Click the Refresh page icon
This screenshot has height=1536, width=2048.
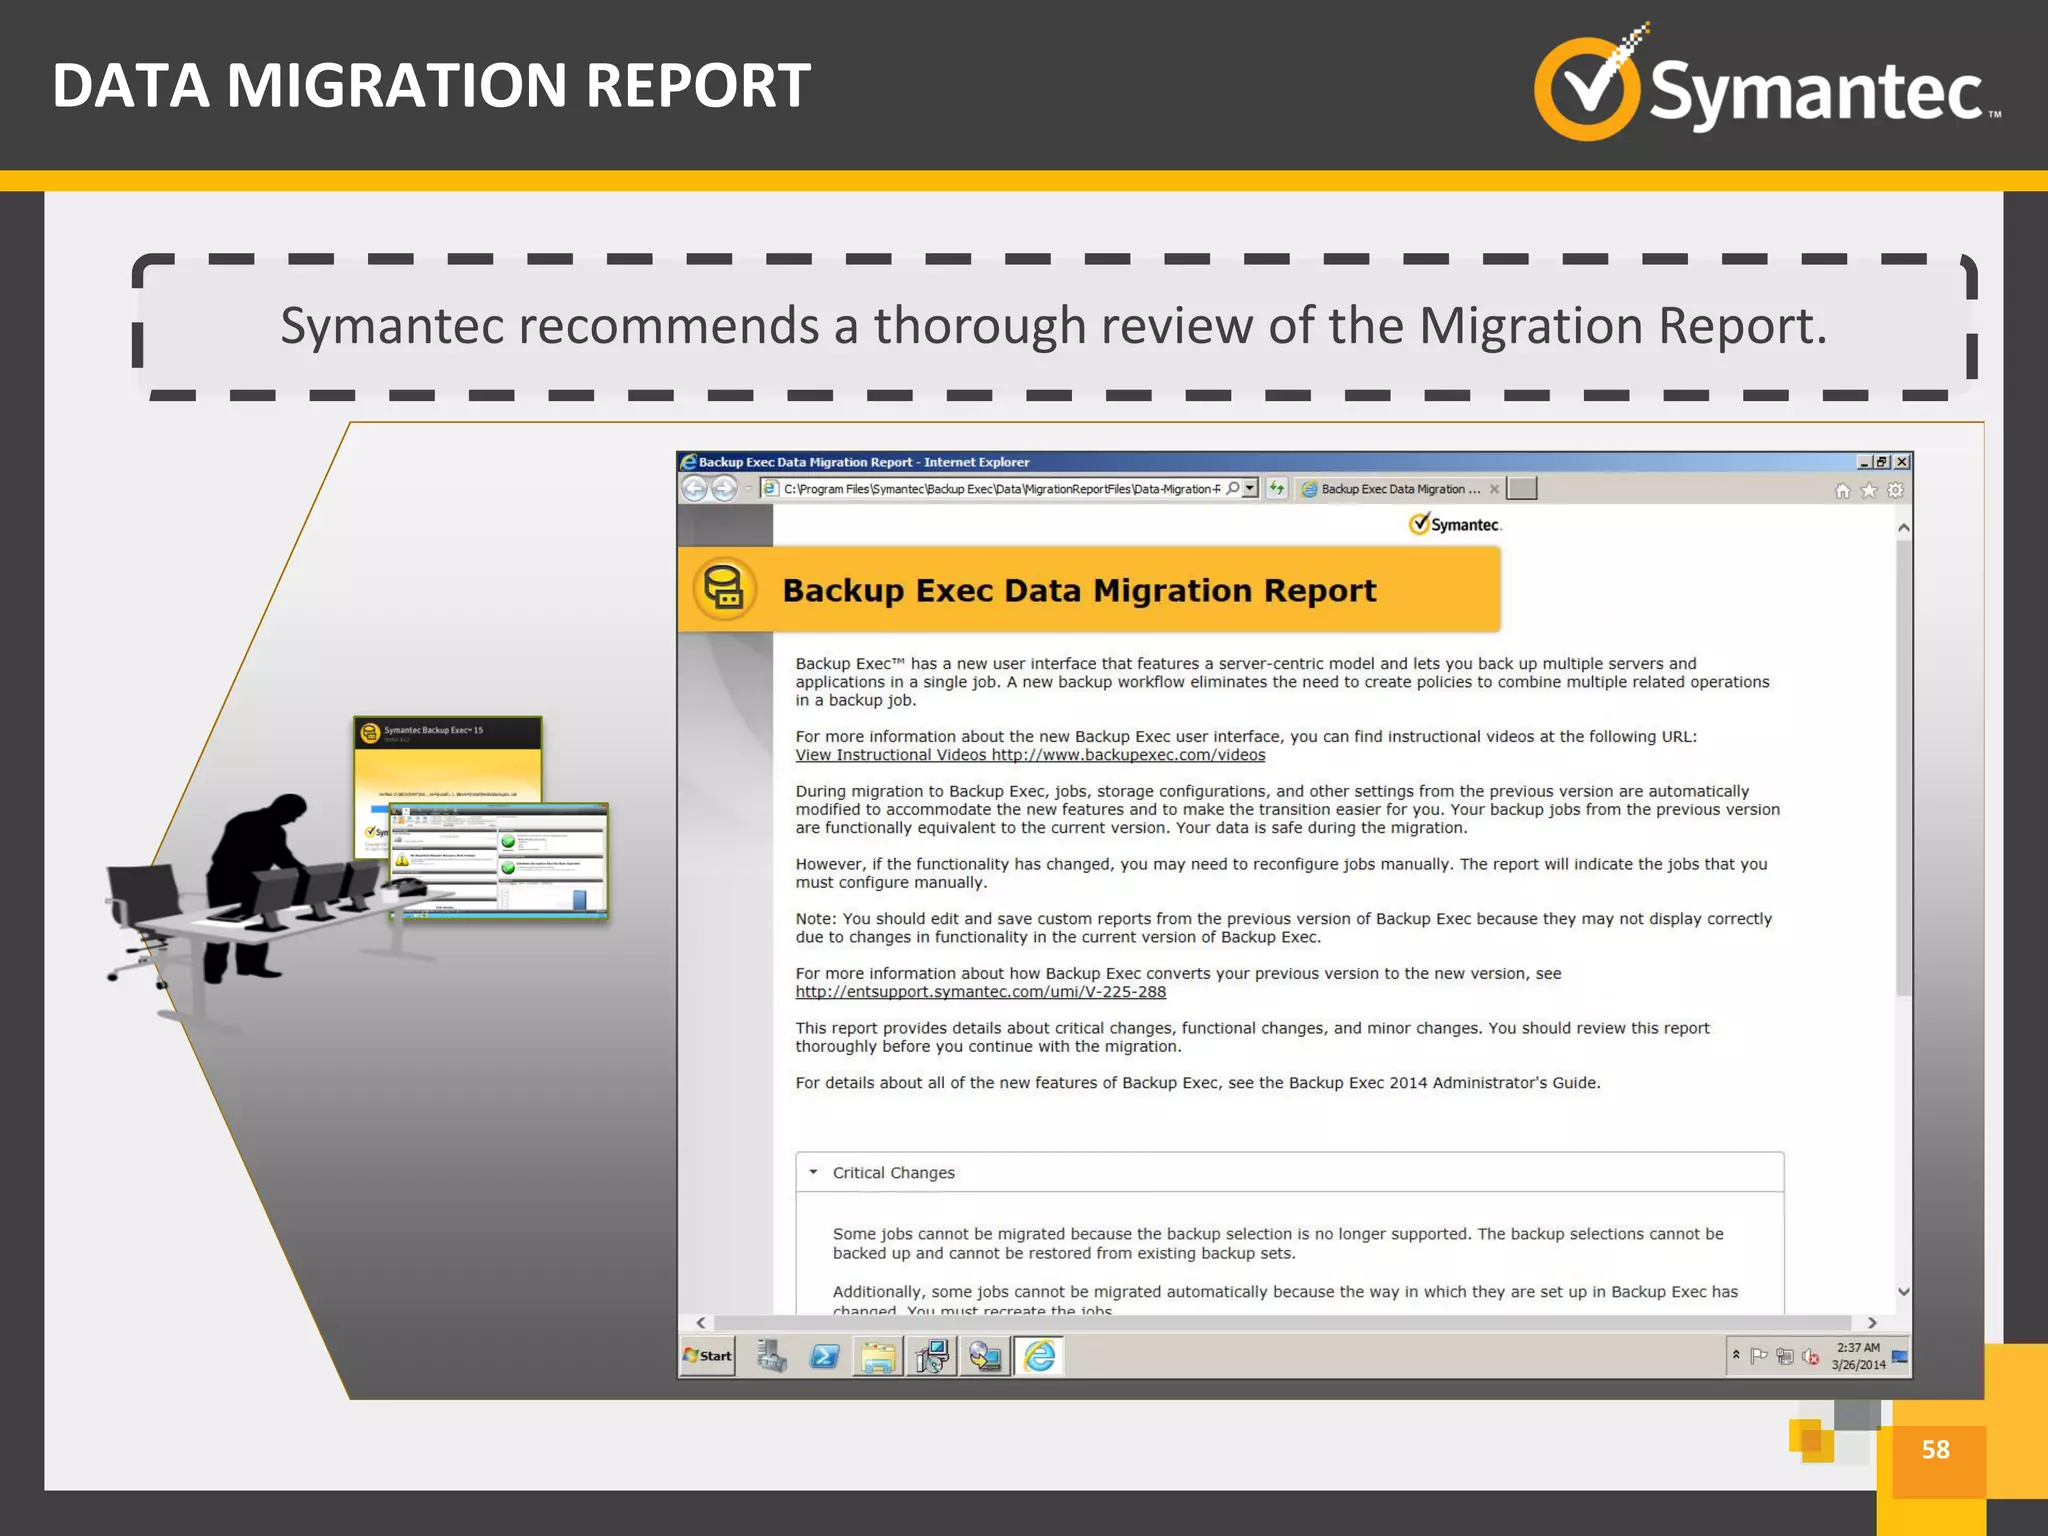tap(1277, 489)
